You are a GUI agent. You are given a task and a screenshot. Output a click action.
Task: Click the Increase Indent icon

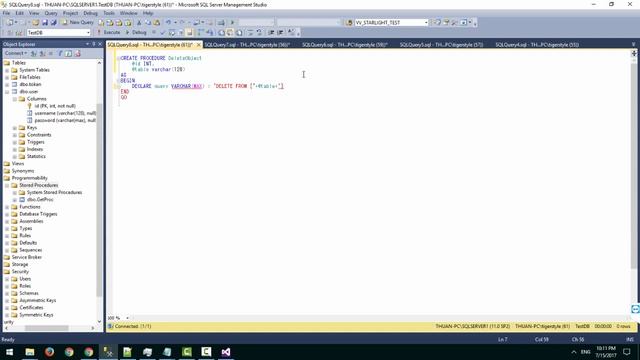tap(280, 32)
